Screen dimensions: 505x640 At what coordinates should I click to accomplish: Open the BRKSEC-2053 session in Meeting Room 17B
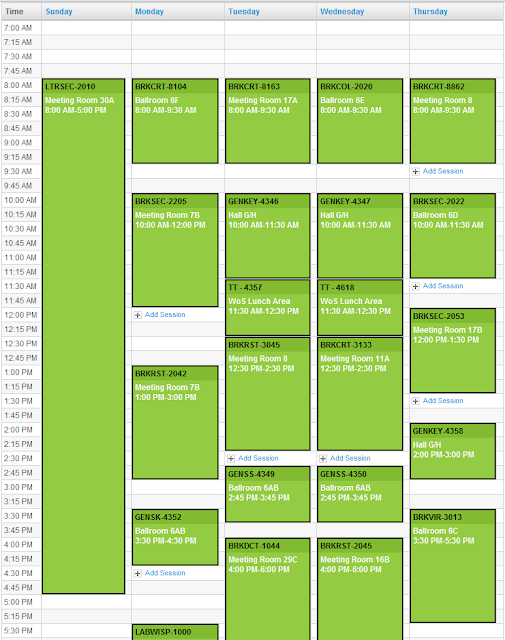pos(453,350)
